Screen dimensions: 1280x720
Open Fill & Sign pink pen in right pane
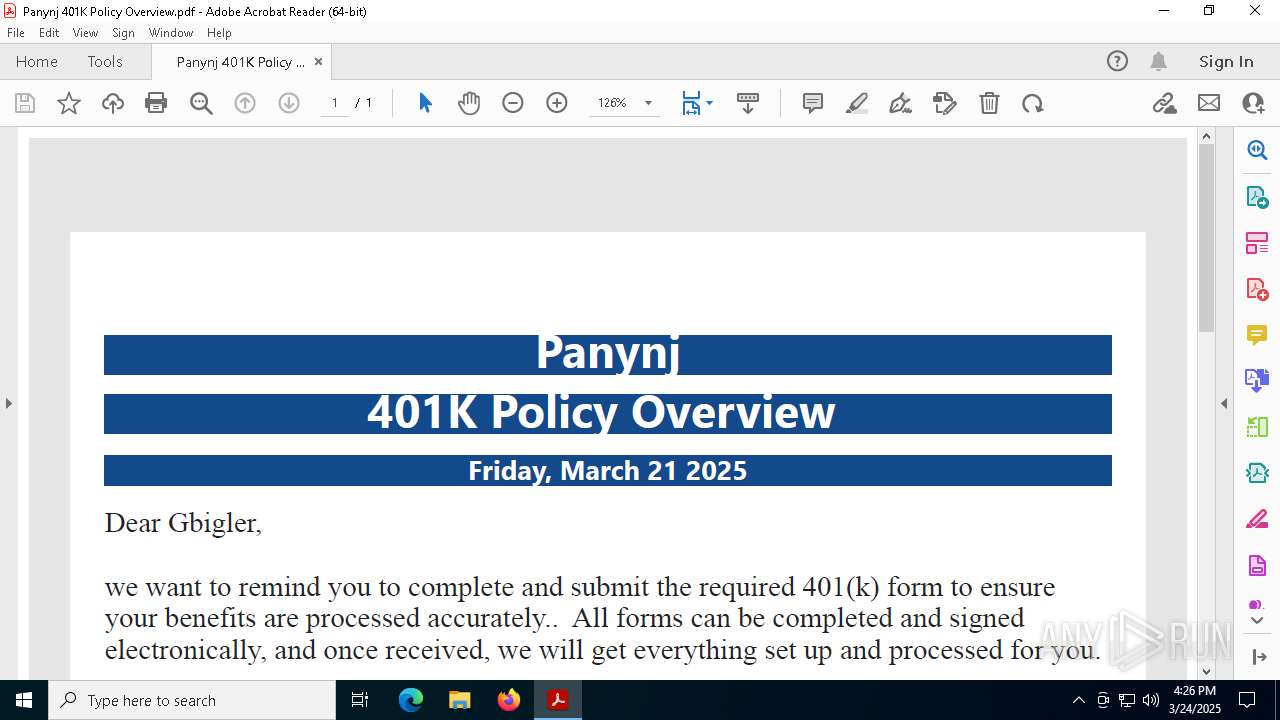(x=1257, y=520)
